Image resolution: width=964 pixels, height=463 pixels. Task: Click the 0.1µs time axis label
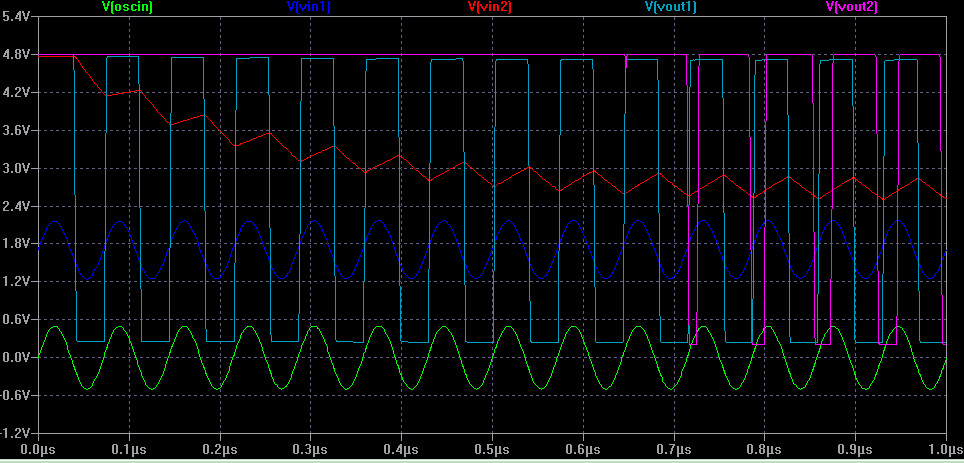pyautogui.click(x=129, y=450)
